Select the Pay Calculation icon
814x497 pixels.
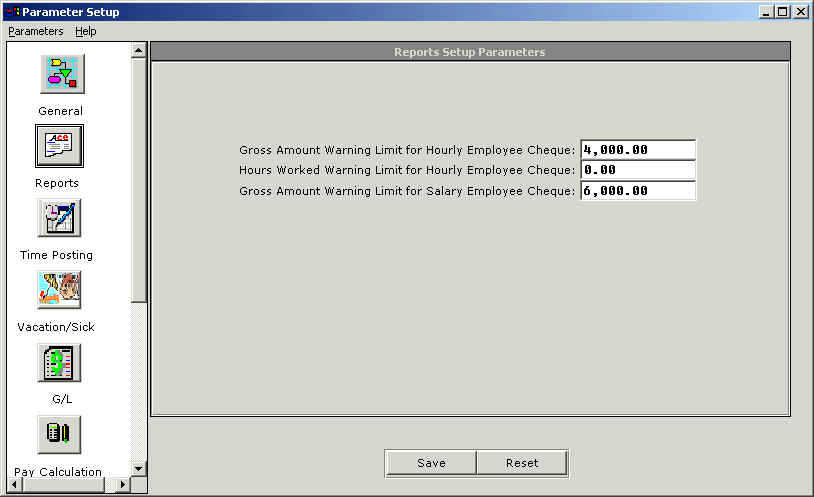point(60,434)
